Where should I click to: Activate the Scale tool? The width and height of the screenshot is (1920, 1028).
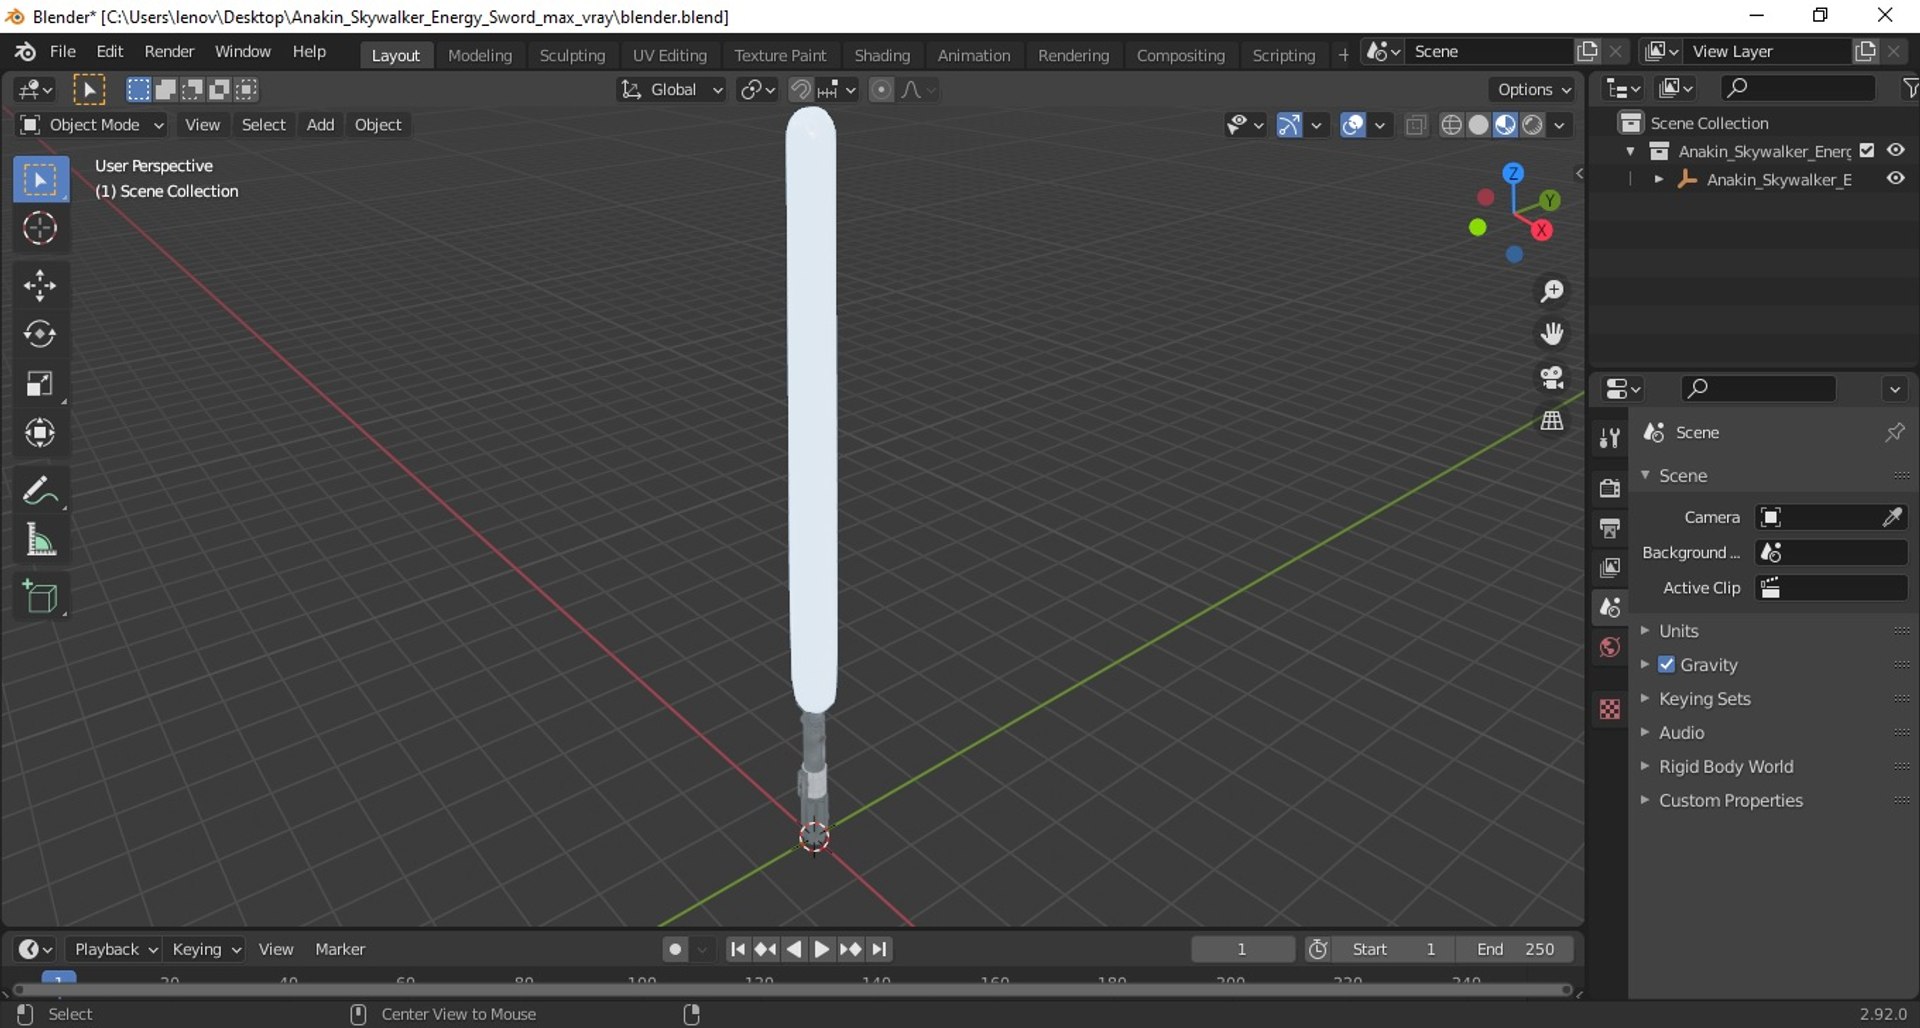point(40,384)
